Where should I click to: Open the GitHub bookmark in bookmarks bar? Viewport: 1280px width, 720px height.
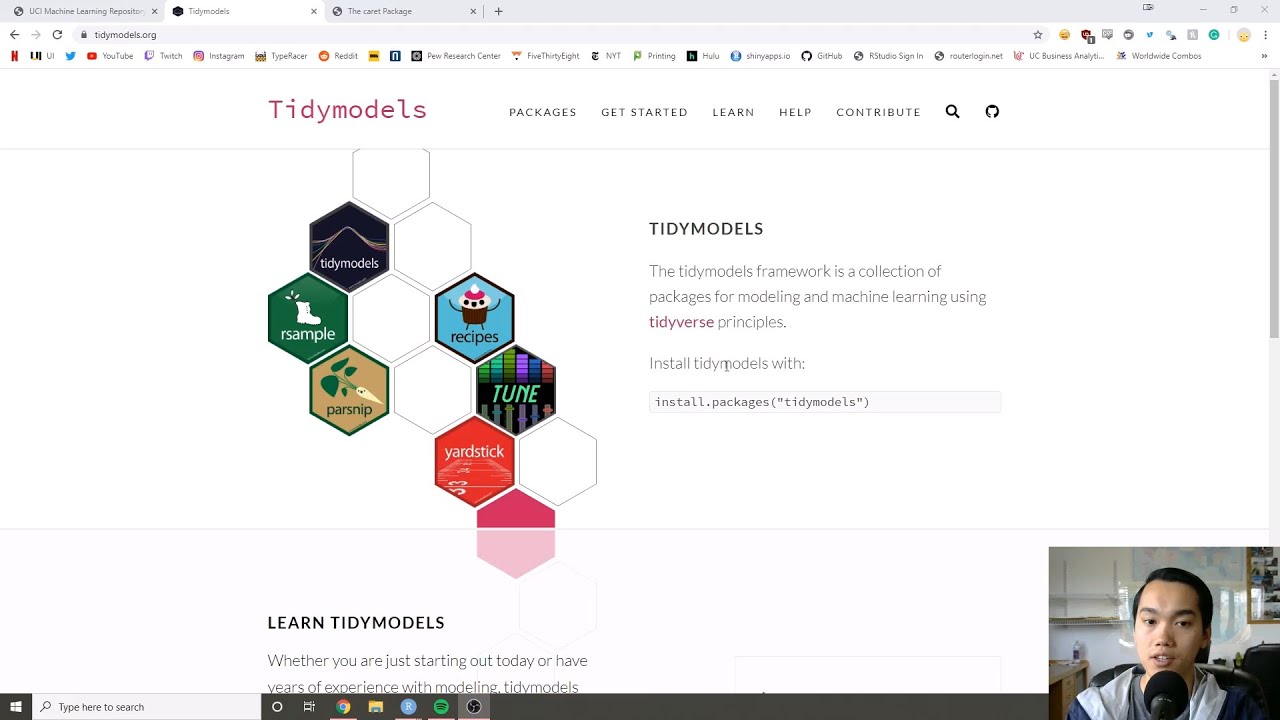(822, 56)
